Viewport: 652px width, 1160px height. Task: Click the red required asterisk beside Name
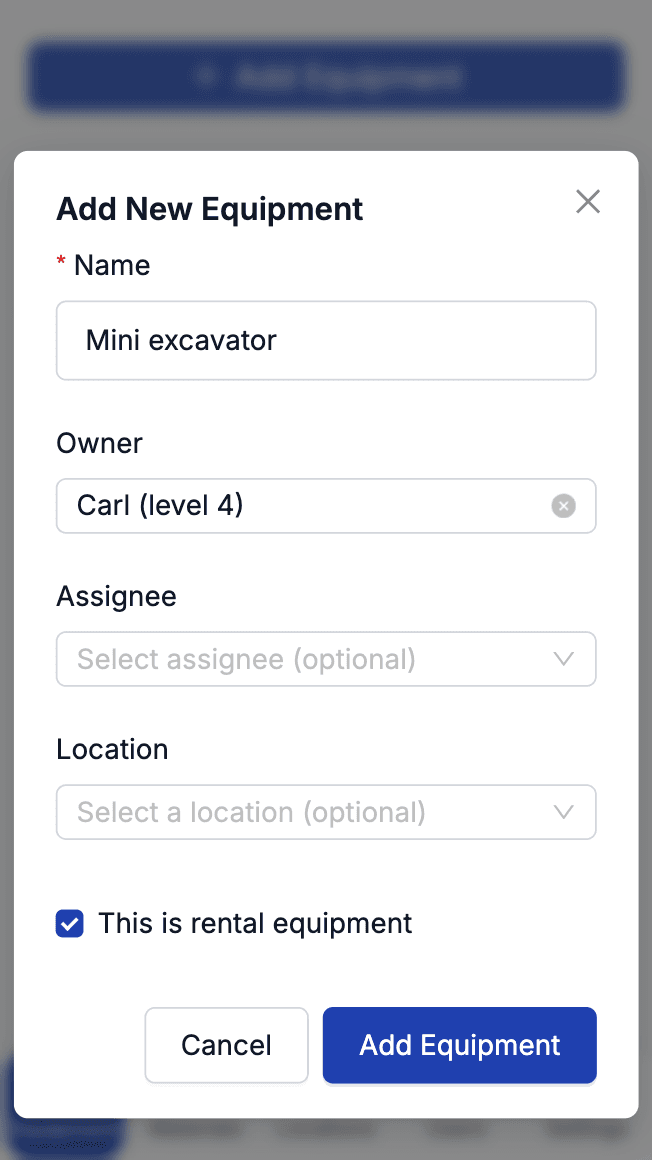tap(61, 263)
